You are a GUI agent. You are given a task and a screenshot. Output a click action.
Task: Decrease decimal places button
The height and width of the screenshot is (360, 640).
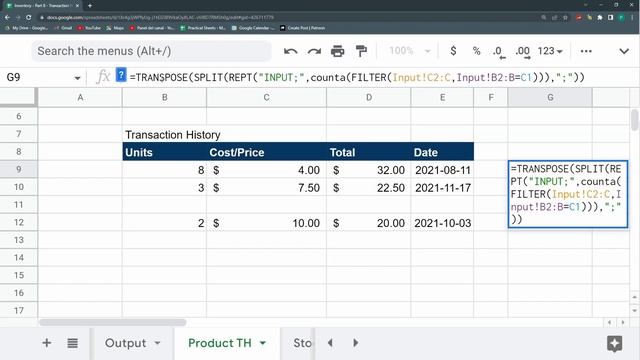tap(498, 52)
